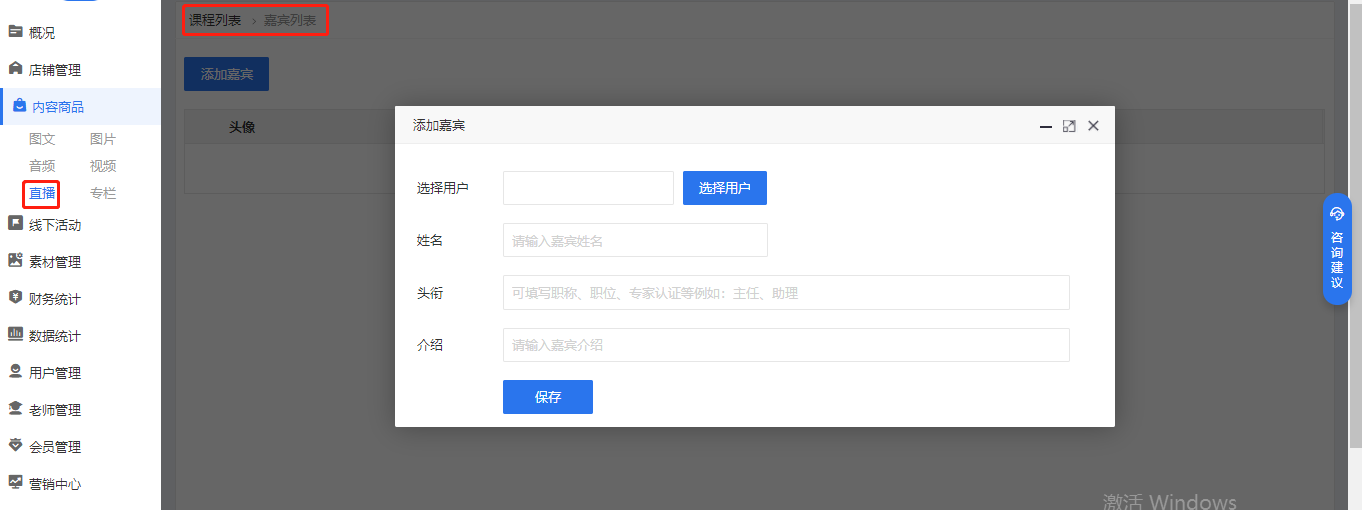
Task: Click the 店铺管理 shop icon
Action: coord(15,69)
